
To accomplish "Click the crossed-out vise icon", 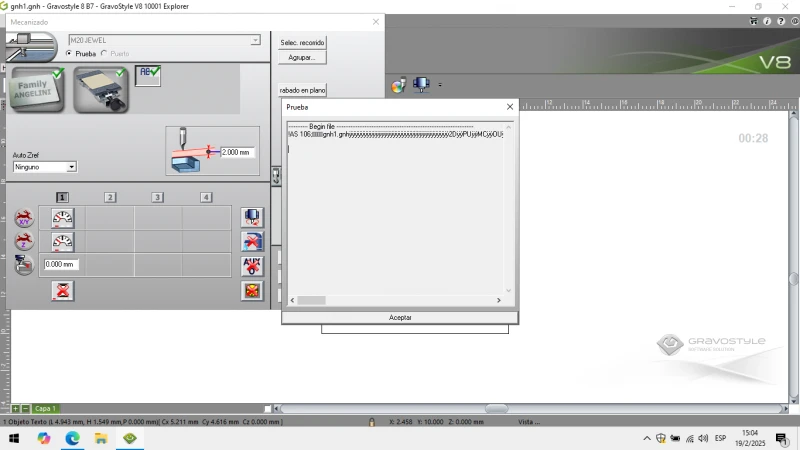I will (252, 242).
